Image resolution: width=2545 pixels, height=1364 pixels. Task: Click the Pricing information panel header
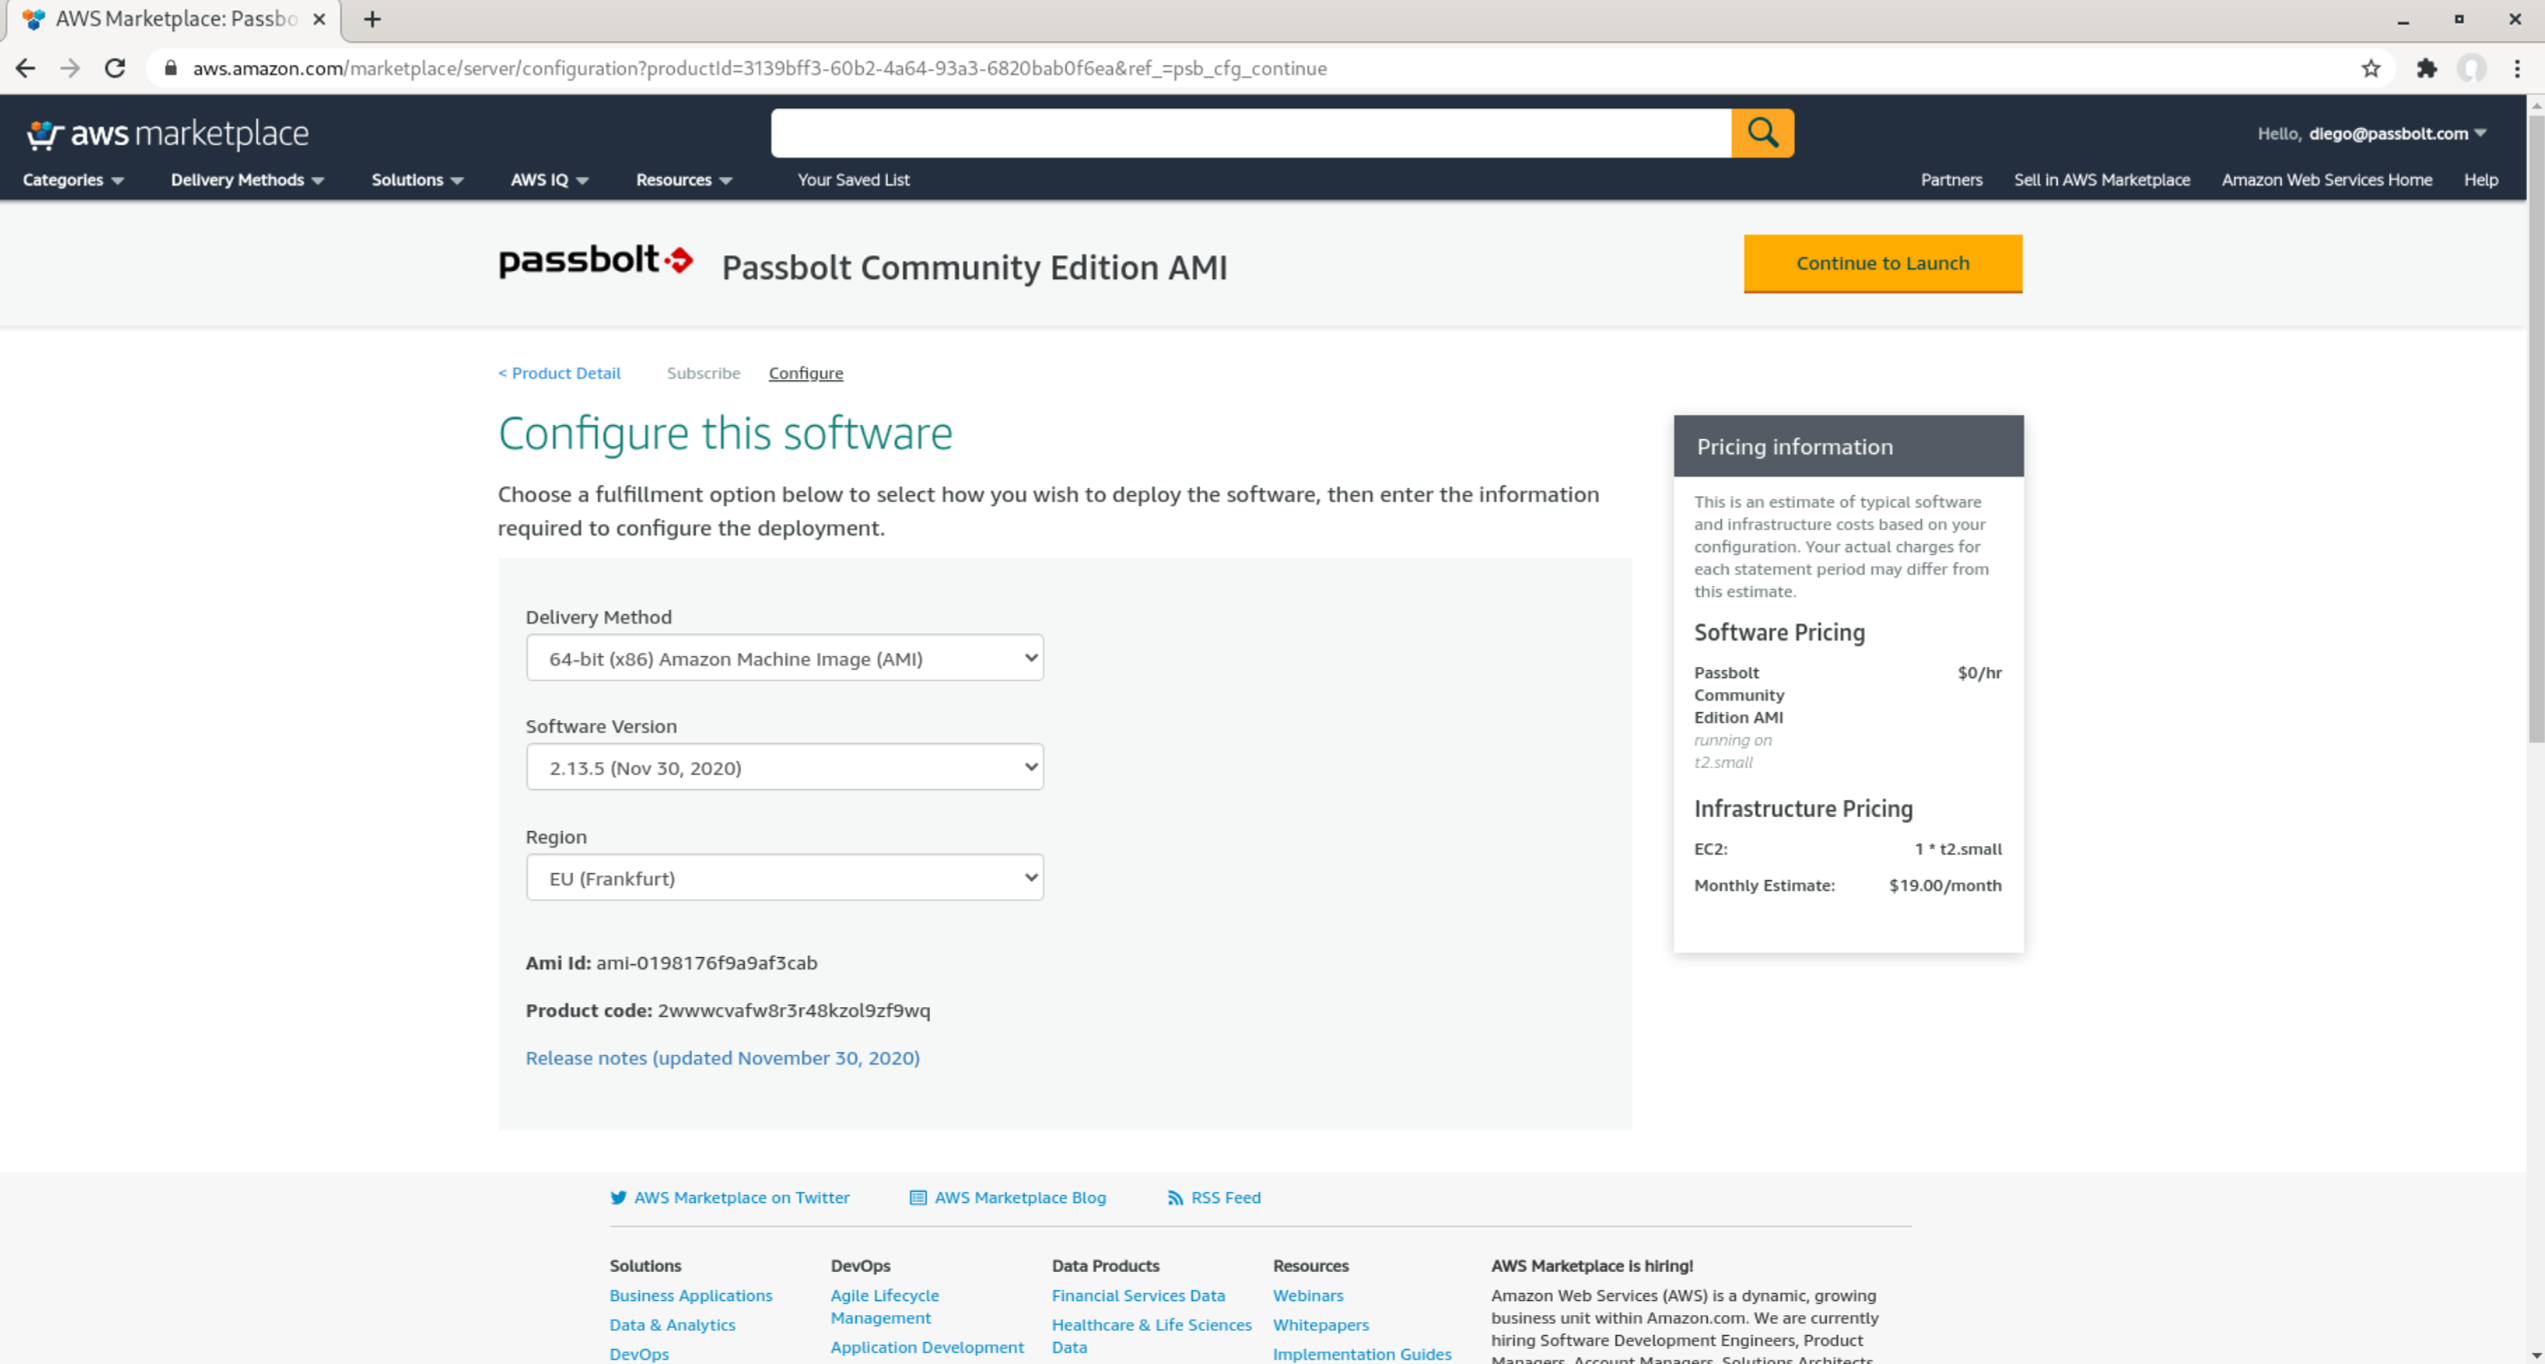pyautogui.click(x=1848, y=446)
